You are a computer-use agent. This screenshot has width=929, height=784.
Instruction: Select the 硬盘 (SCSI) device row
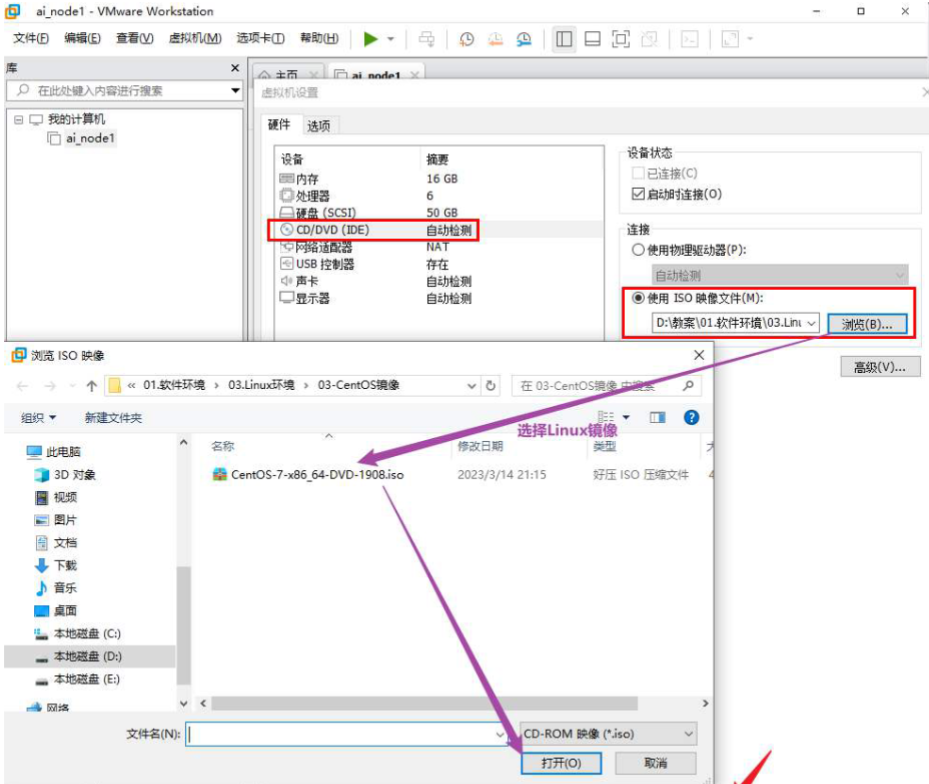pyautogui.click(x=439, y=213)
